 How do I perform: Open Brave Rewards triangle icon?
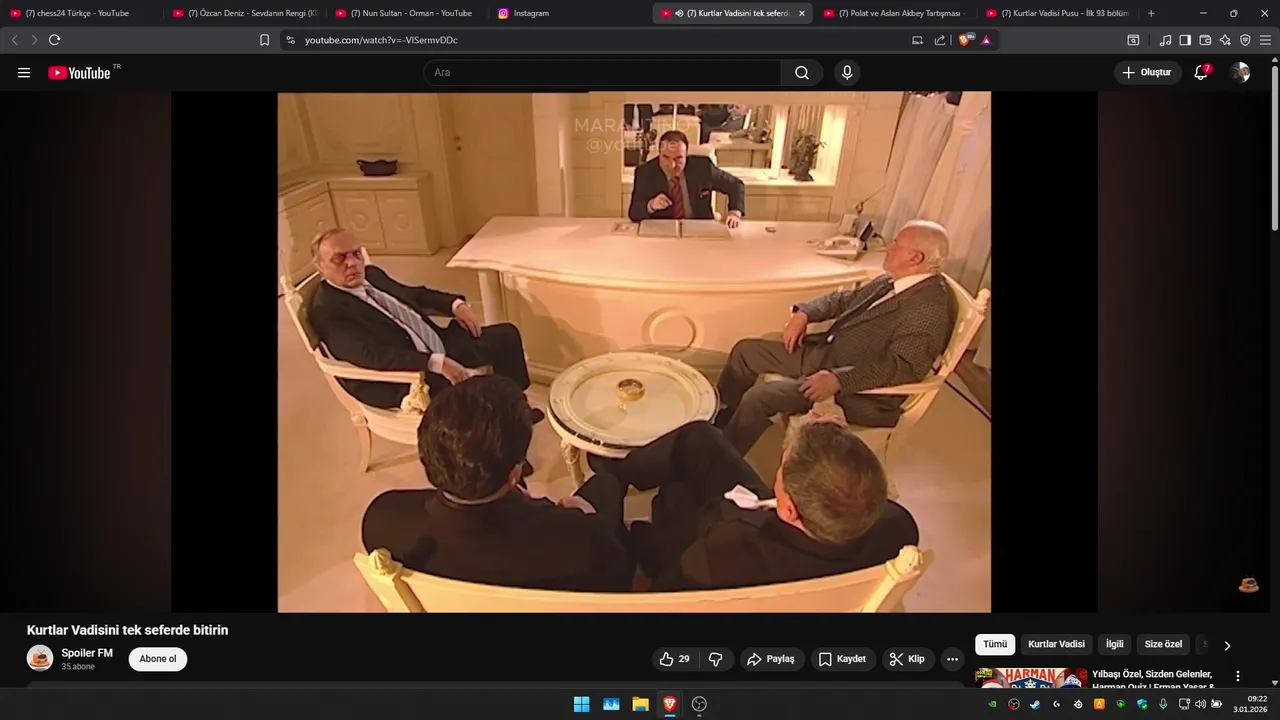(x=986, y=40)
